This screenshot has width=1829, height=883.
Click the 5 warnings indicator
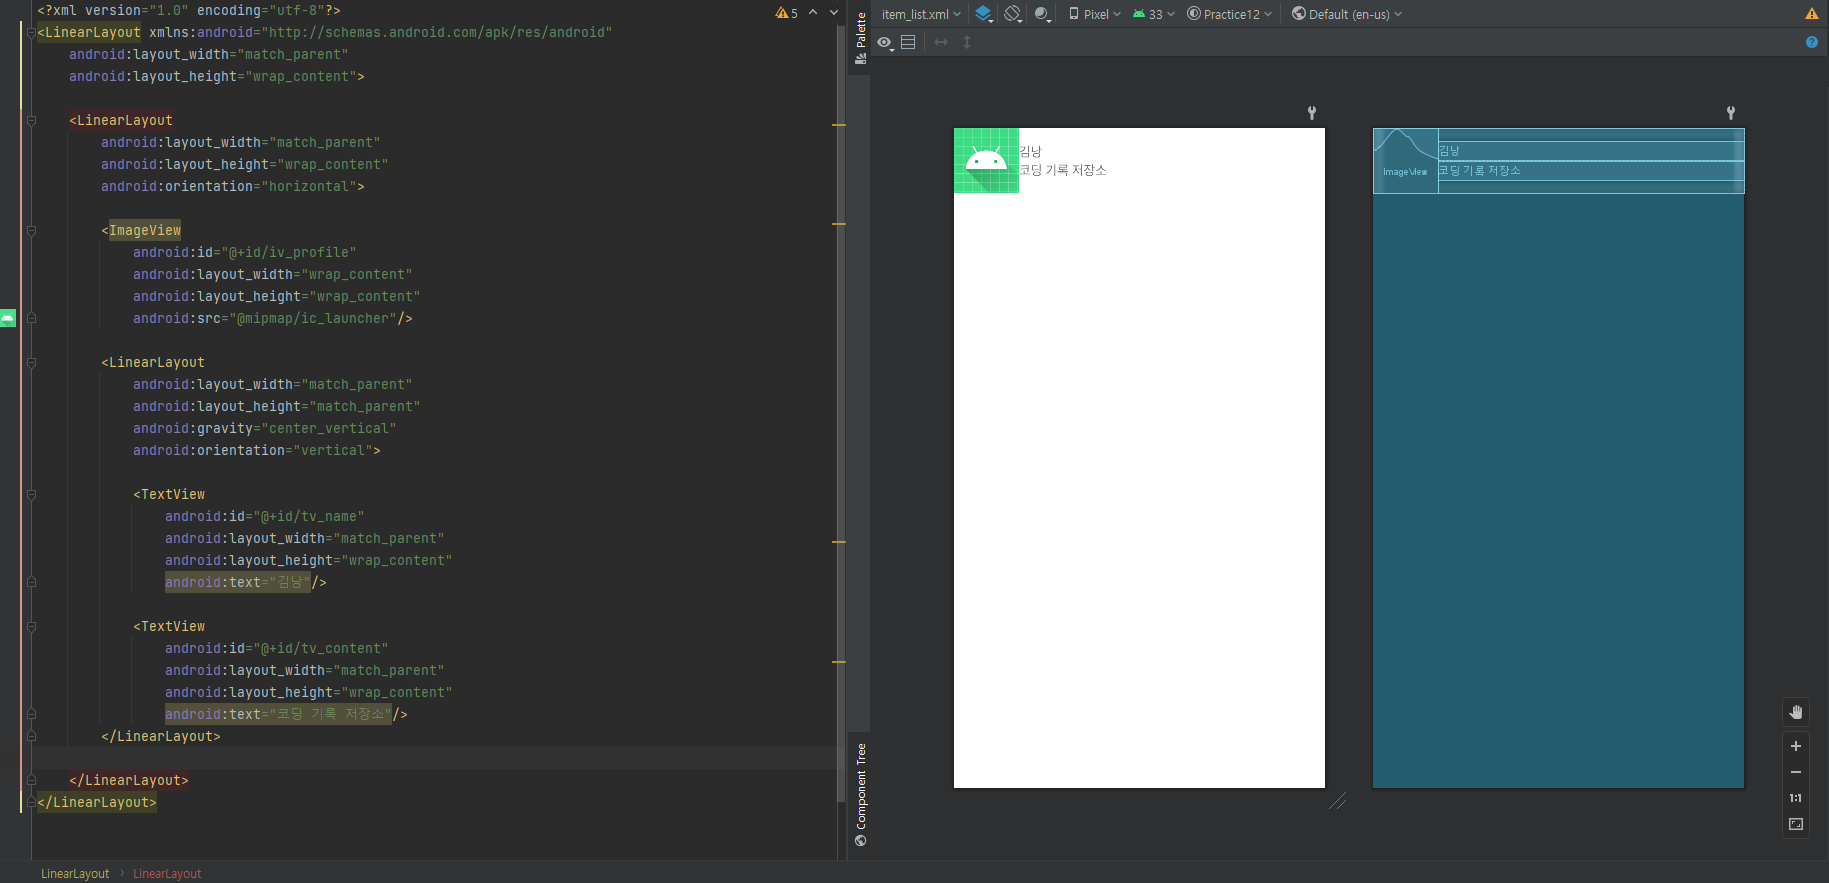(x=787, y=13)
